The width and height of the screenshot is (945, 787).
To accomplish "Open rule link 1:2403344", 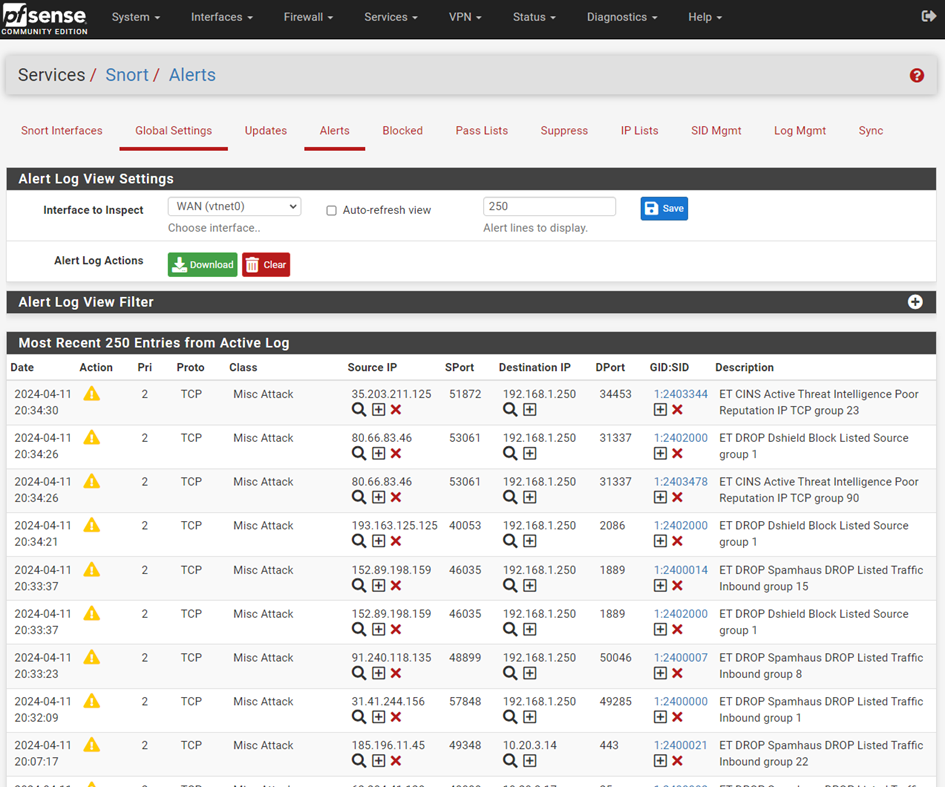I will [x=681, y=394].
